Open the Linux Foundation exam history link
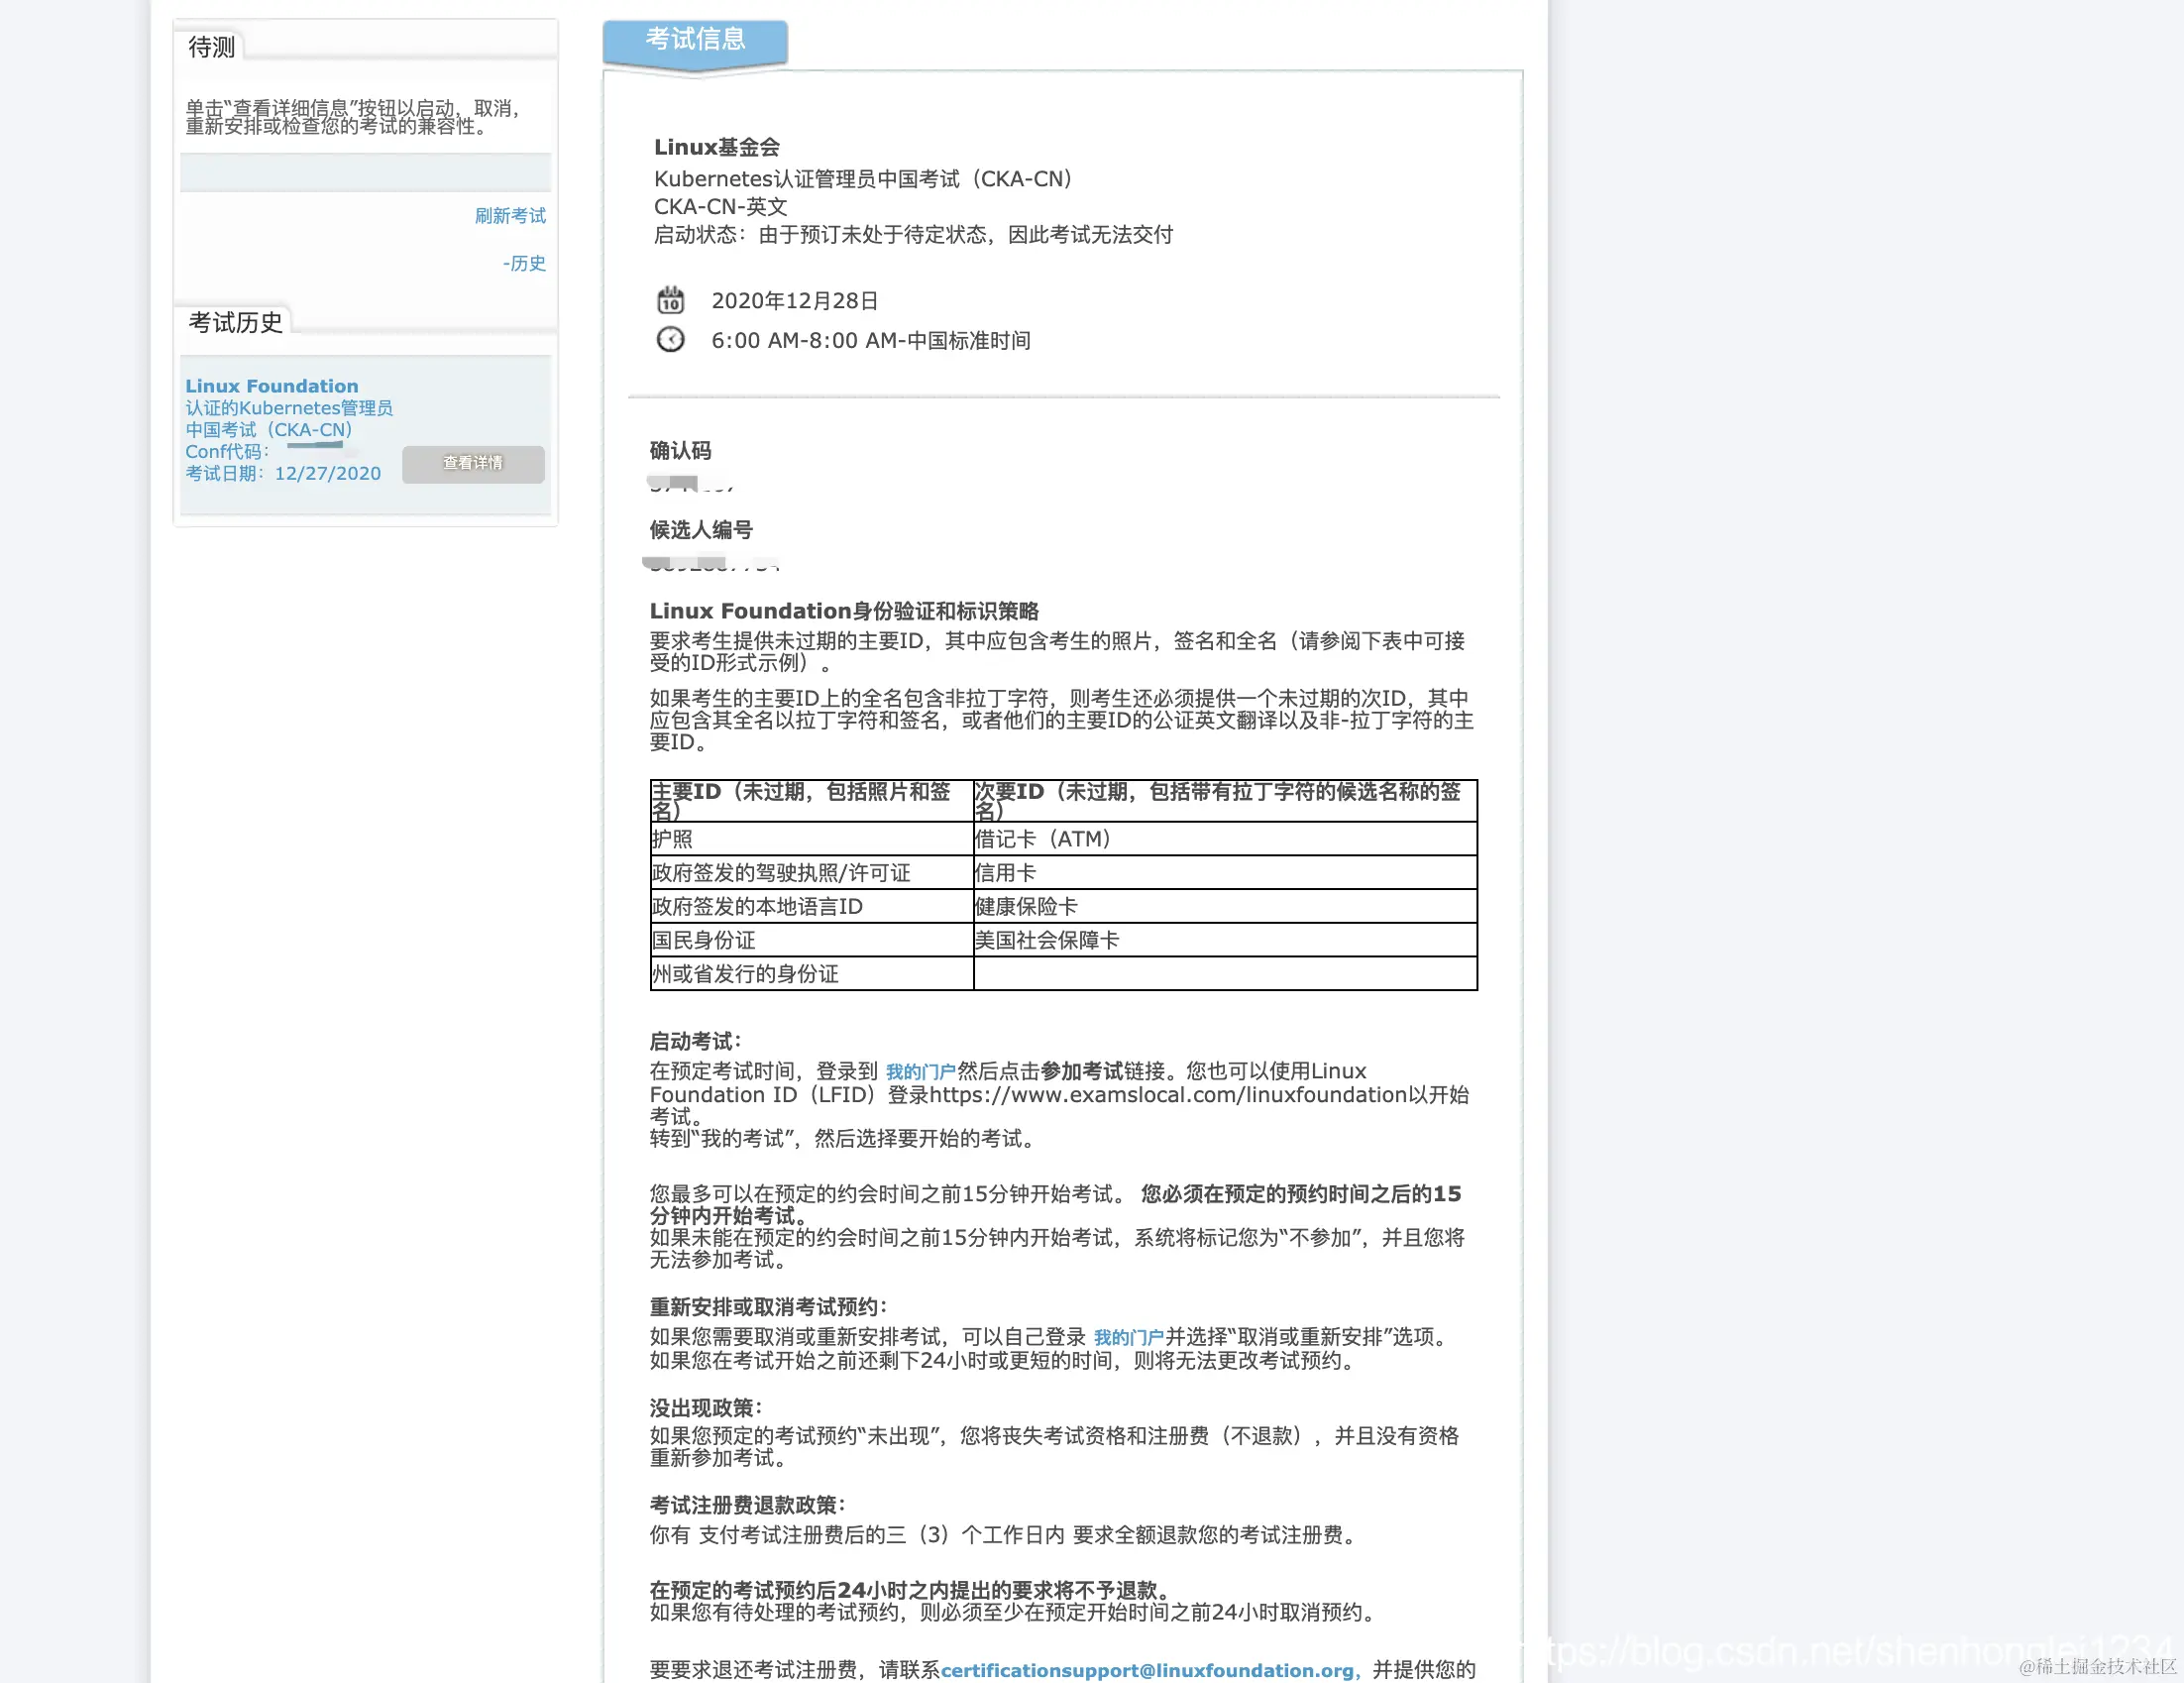The width and height of the screenshot is (2184, 1683). [x=271, y=385]
